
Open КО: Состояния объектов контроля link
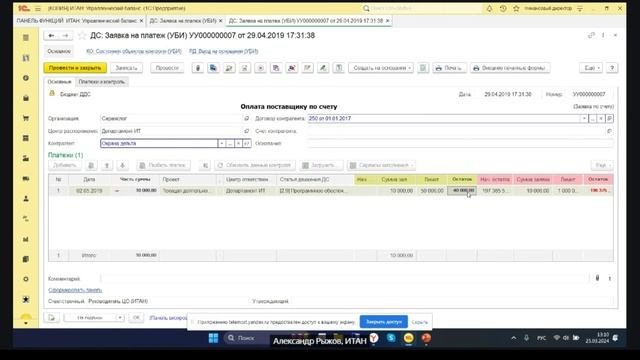point(133,51)
